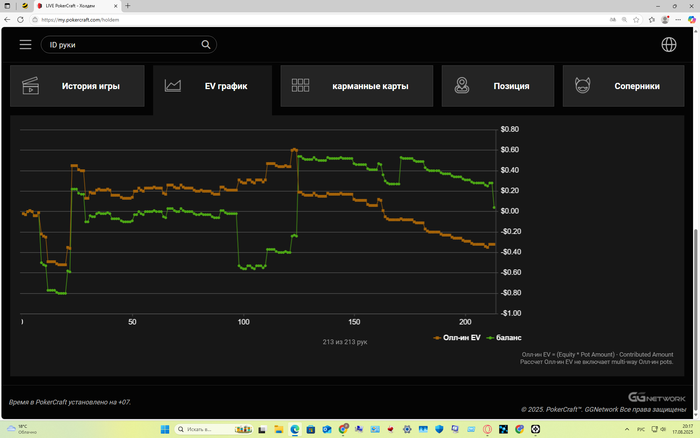
Task: Switch the РУС keyboard language
Action: [x=641, y=430]
